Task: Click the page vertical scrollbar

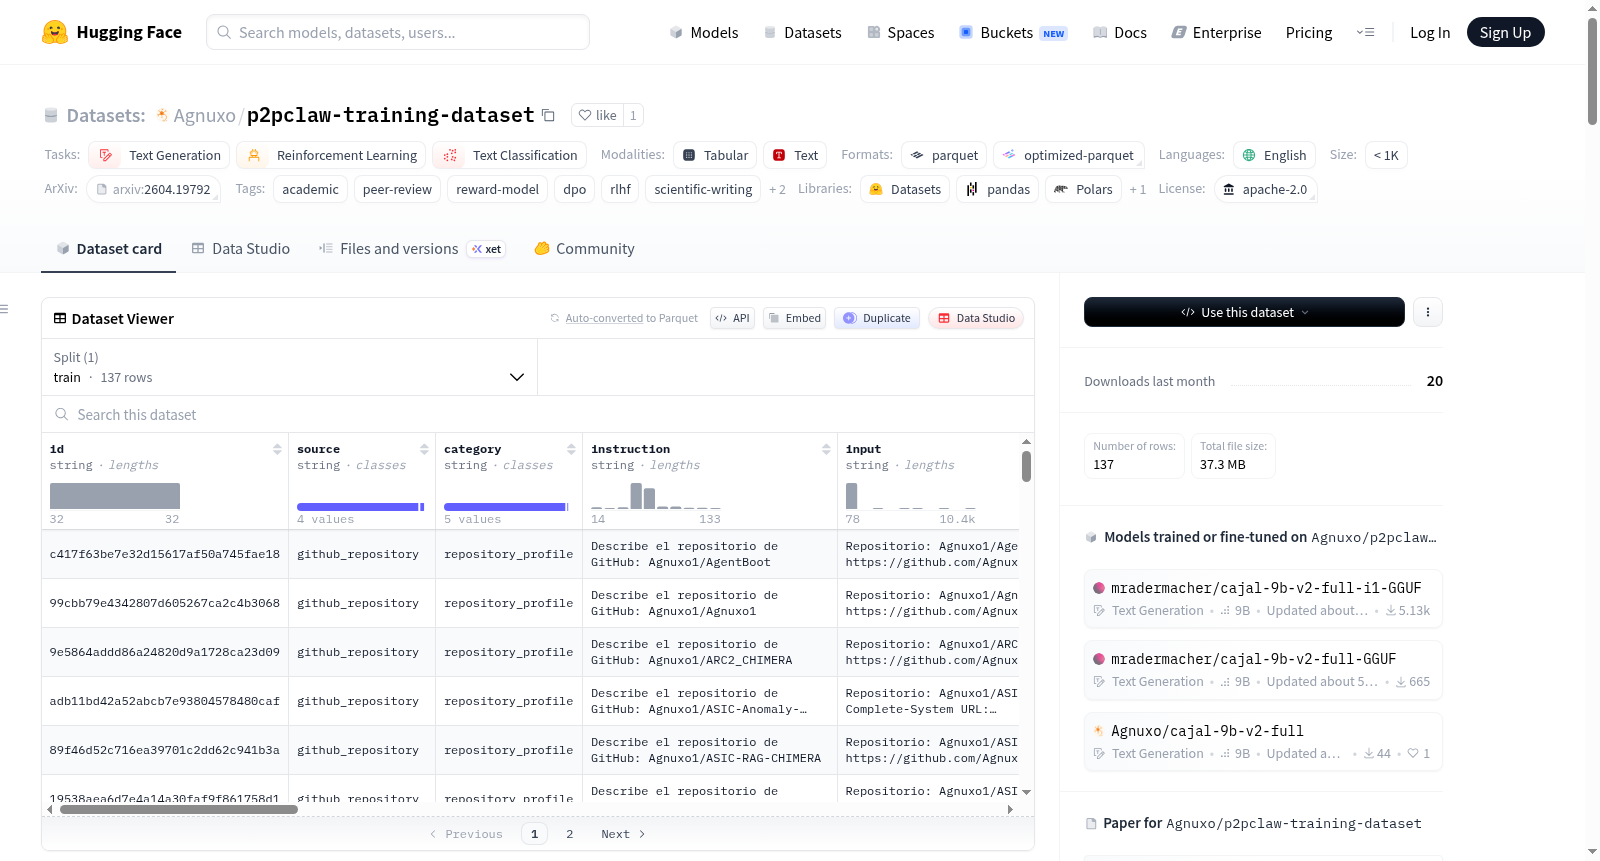Action: [x=1592, y=70]
